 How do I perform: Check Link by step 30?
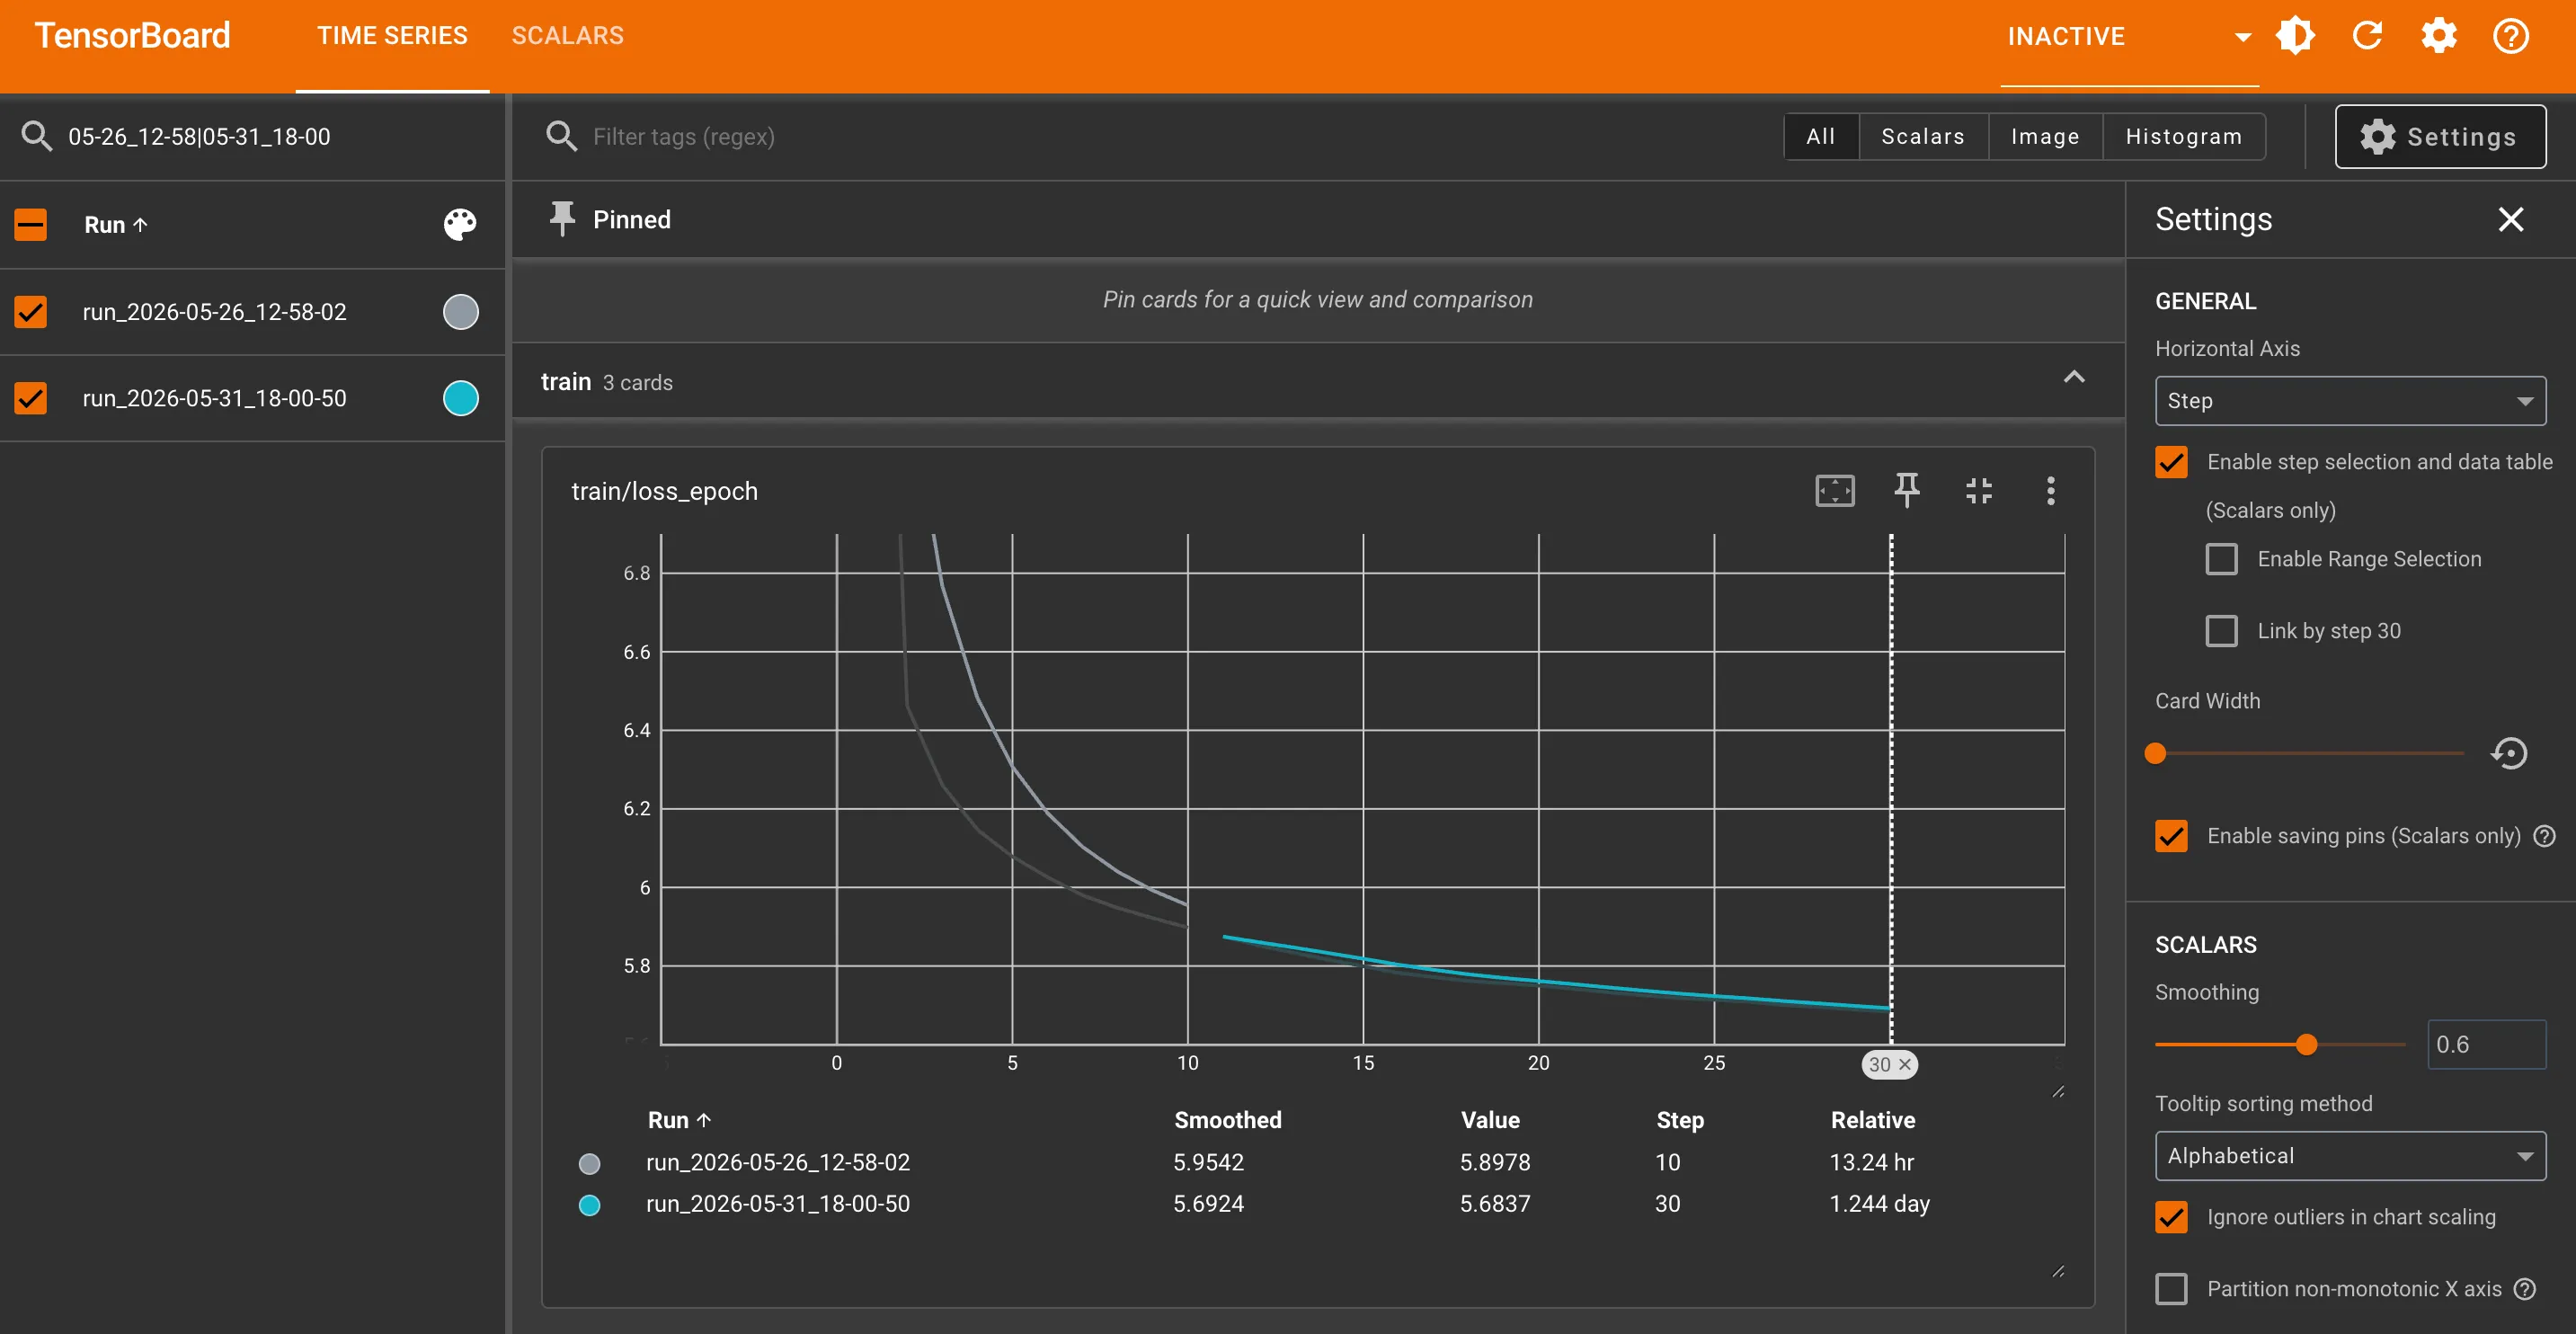[x=2221, y=631]
